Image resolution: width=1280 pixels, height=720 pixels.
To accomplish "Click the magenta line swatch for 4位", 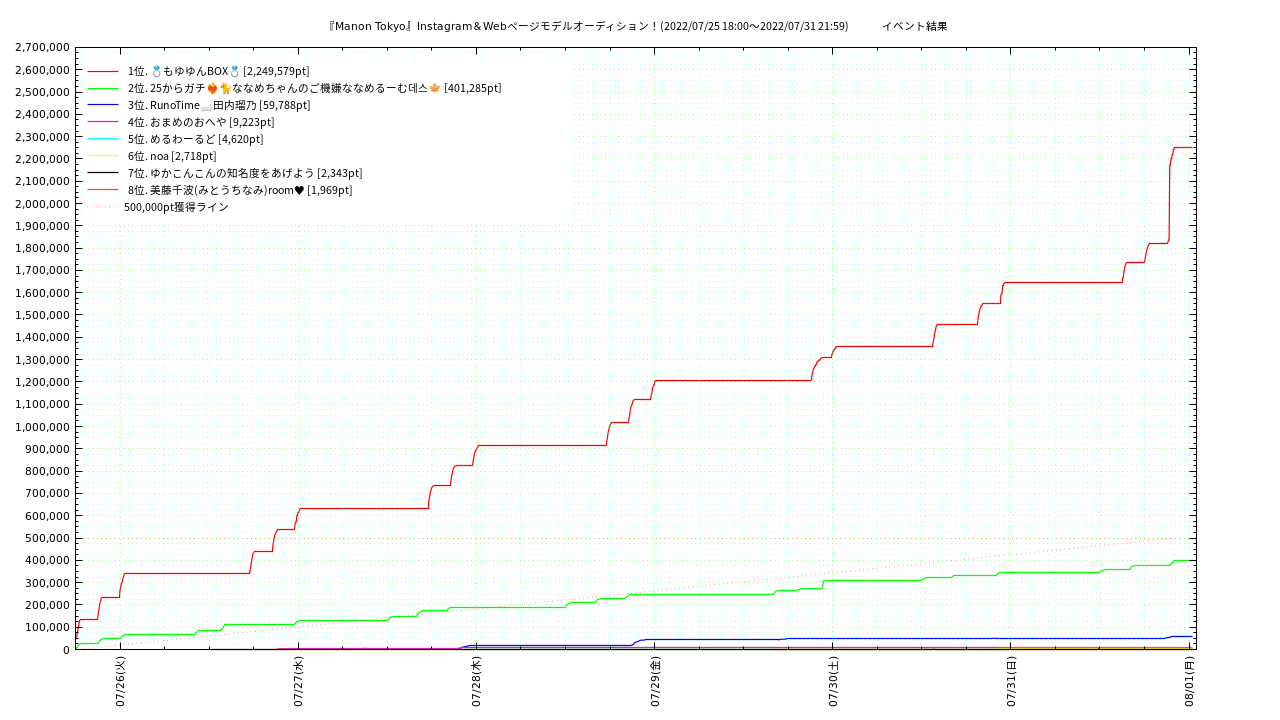I will pos(103,122).
